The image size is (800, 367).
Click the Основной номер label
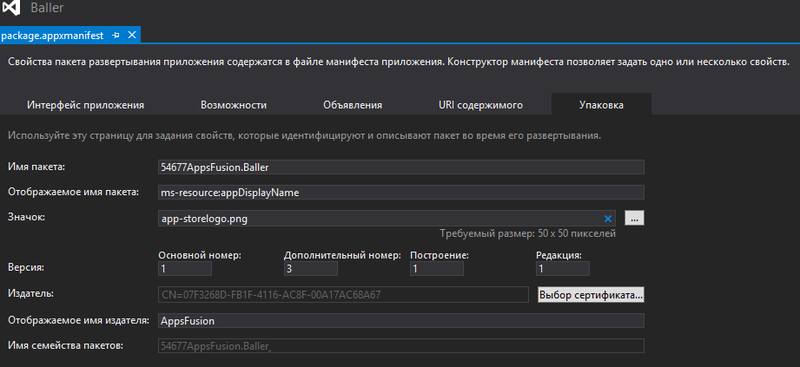pos(200,255)
